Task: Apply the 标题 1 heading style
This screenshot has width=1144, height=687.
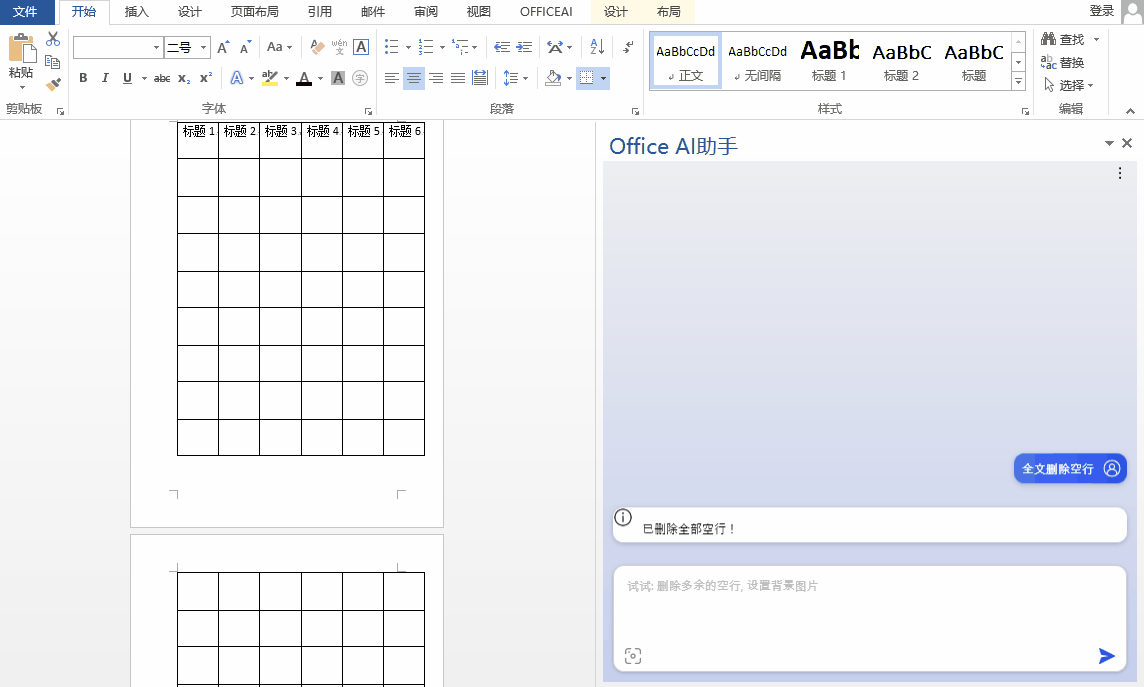Action: click(829, 60)
